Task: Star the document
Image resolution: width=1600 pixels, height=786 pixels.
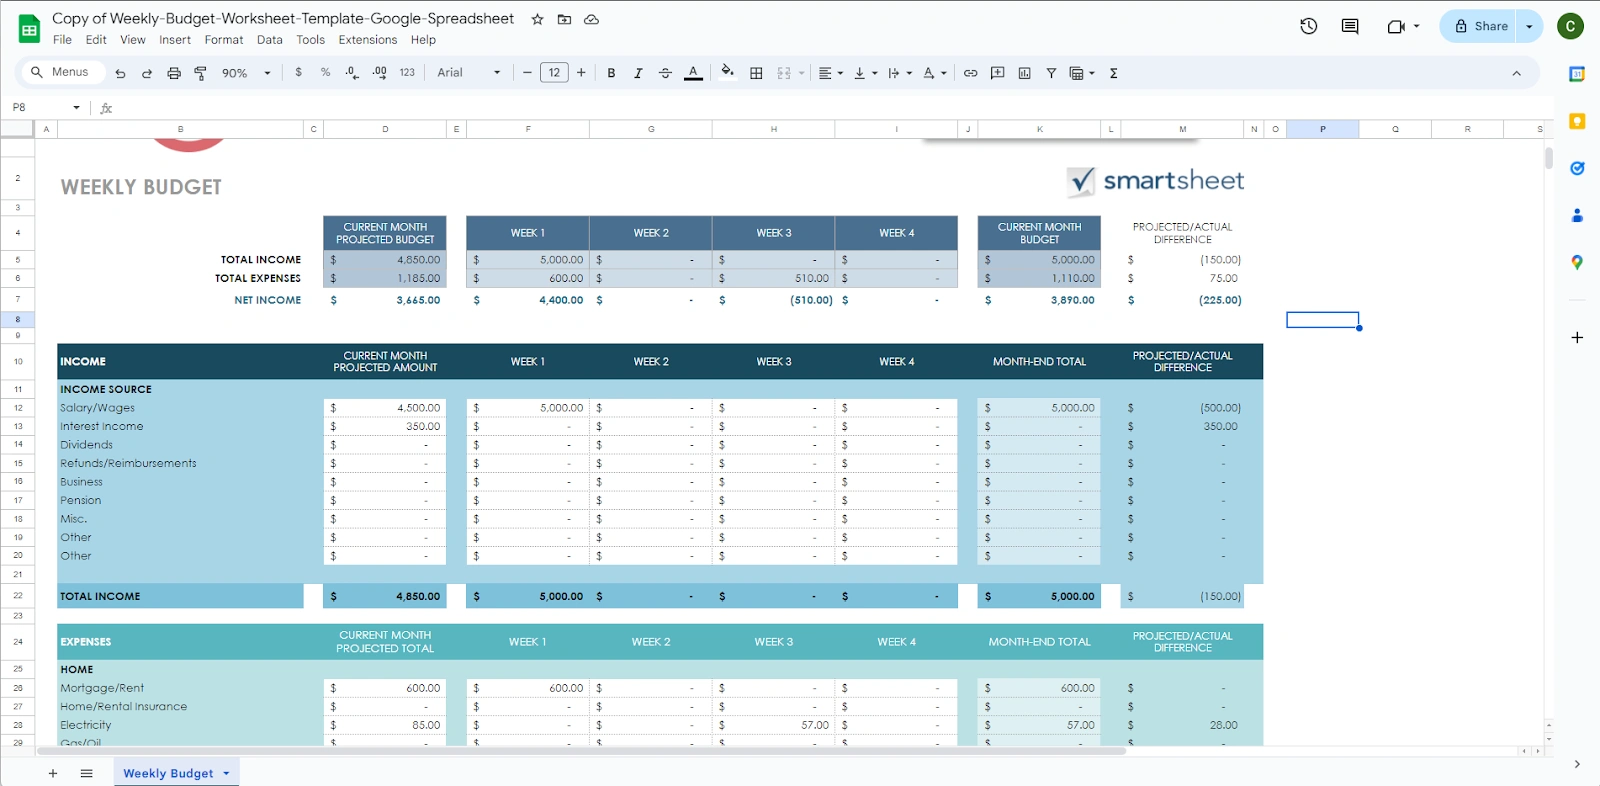Action: point(537,19)
